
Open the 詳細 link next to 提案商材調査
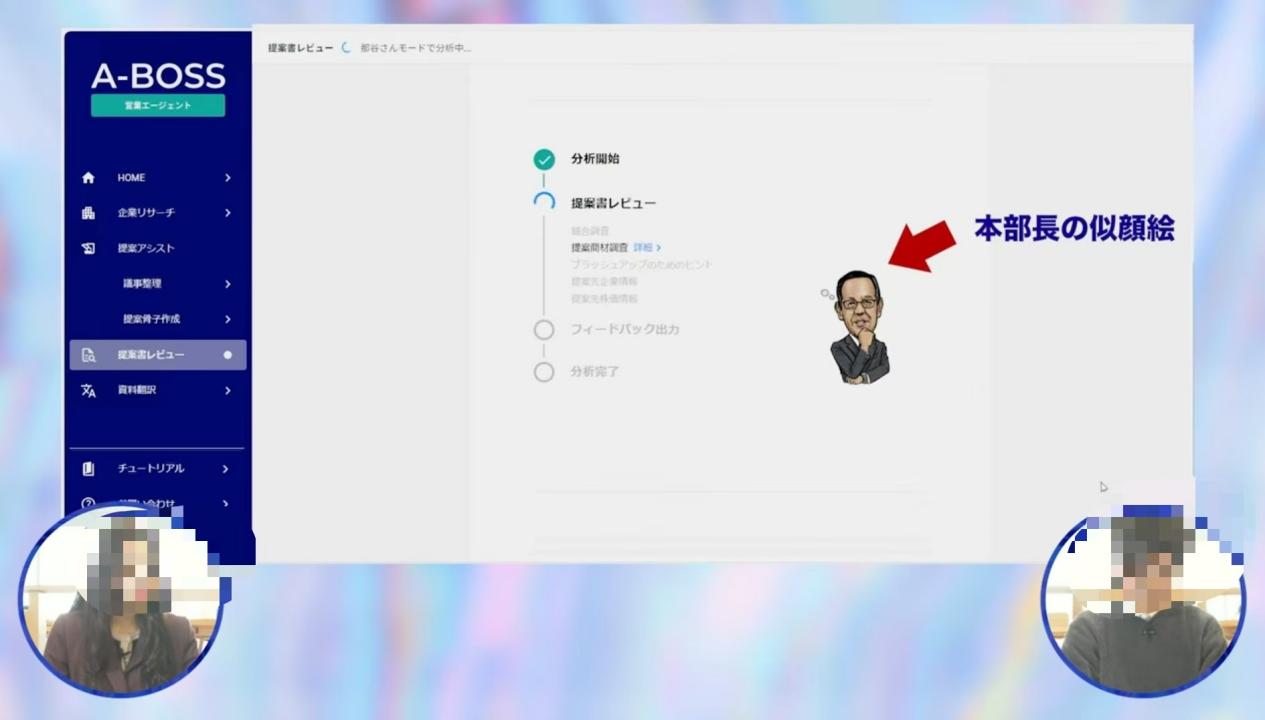coord(646,247)
